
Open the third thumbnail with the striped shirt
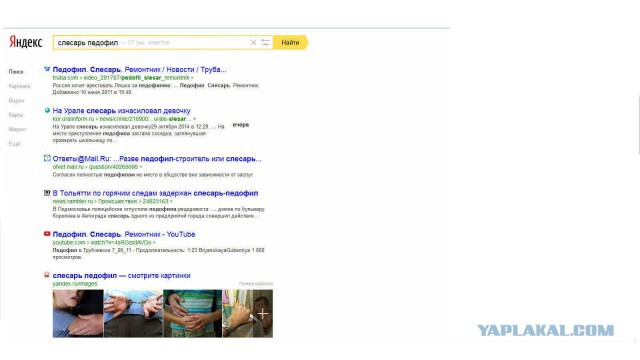point(193,313)
